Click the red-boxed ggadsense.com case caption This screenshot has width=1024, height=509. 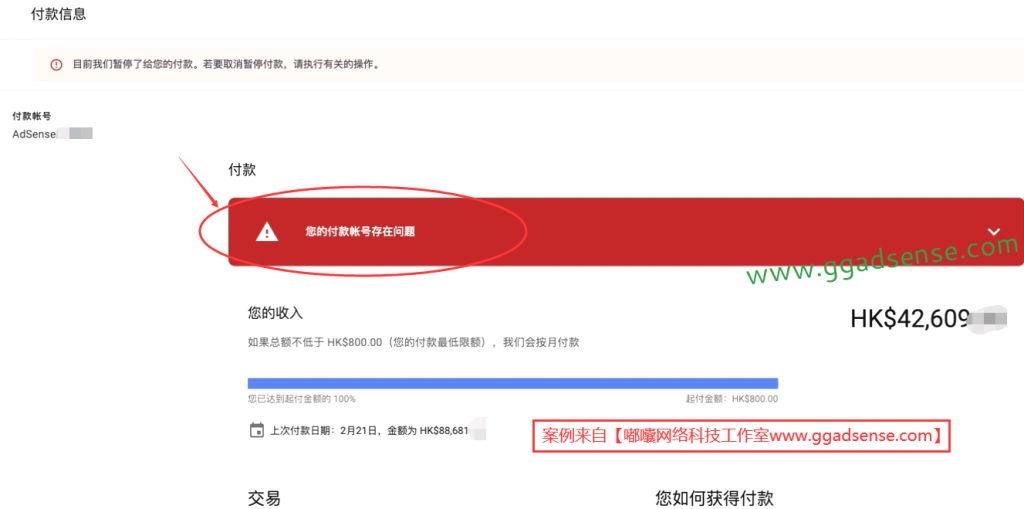coord(741,436)
